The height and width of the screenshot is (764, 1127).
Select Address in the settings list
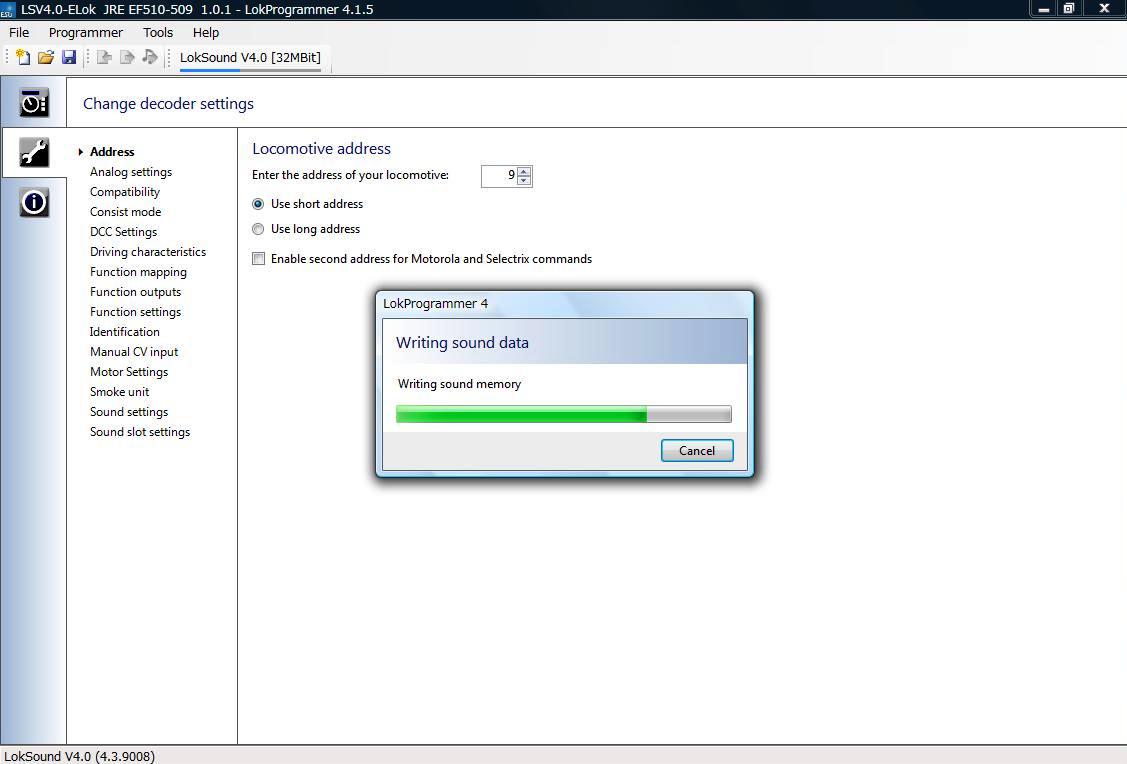click(112, 152)
